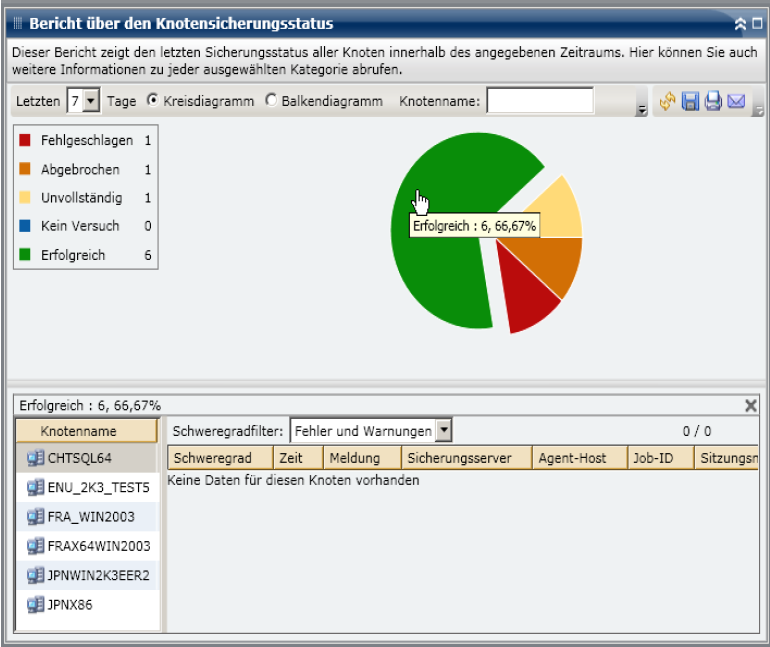Open the Schweregradfilter dropdown
Screen dimensions: 770x647
[444, 431]
